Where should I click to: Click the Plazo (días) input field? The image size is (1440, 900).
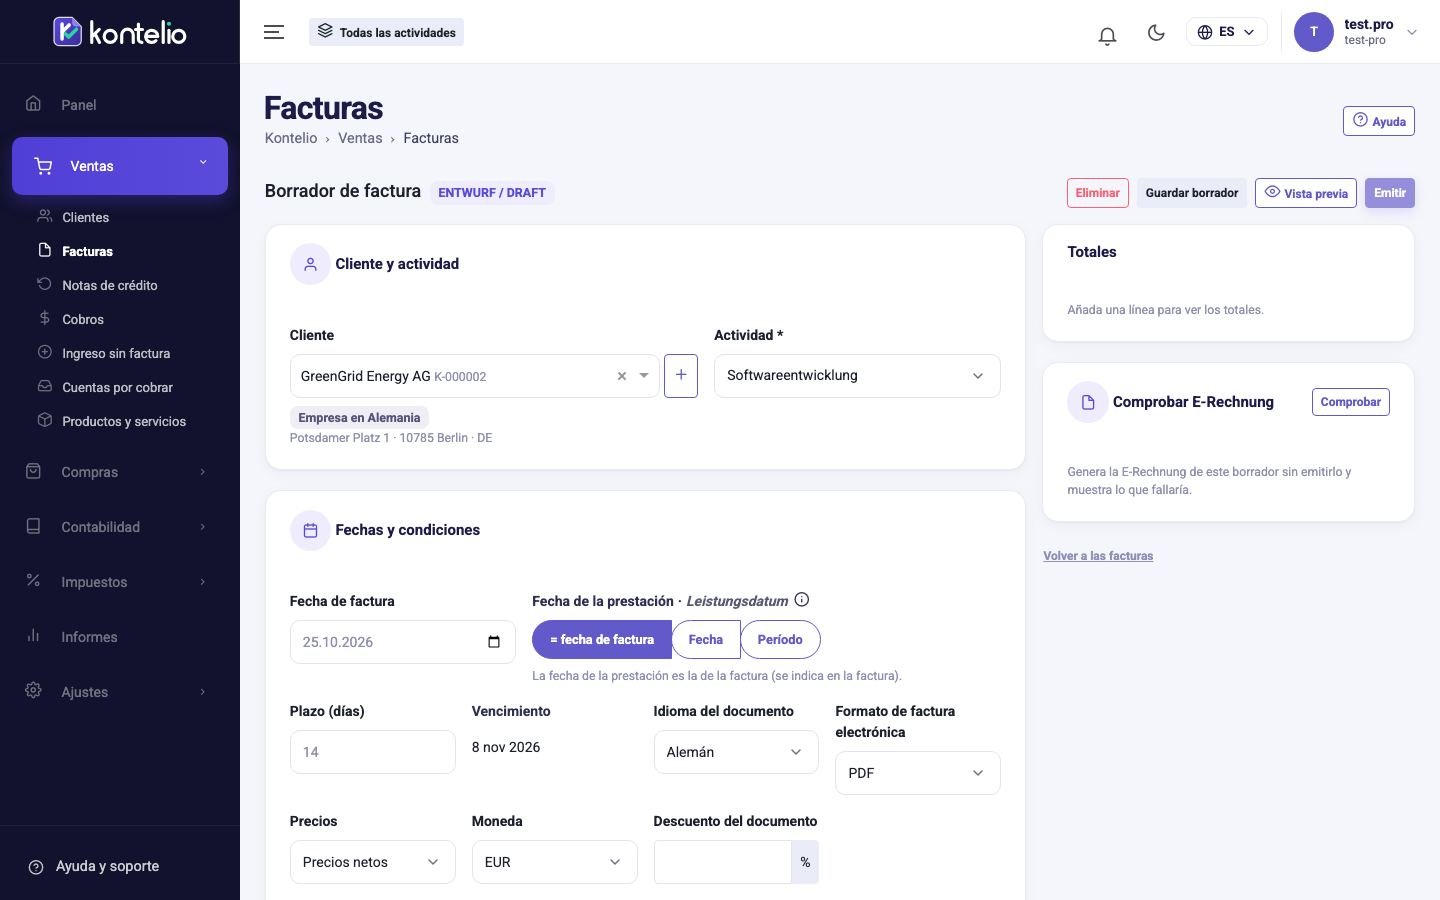pyautogui.click(x=373, y=752)
